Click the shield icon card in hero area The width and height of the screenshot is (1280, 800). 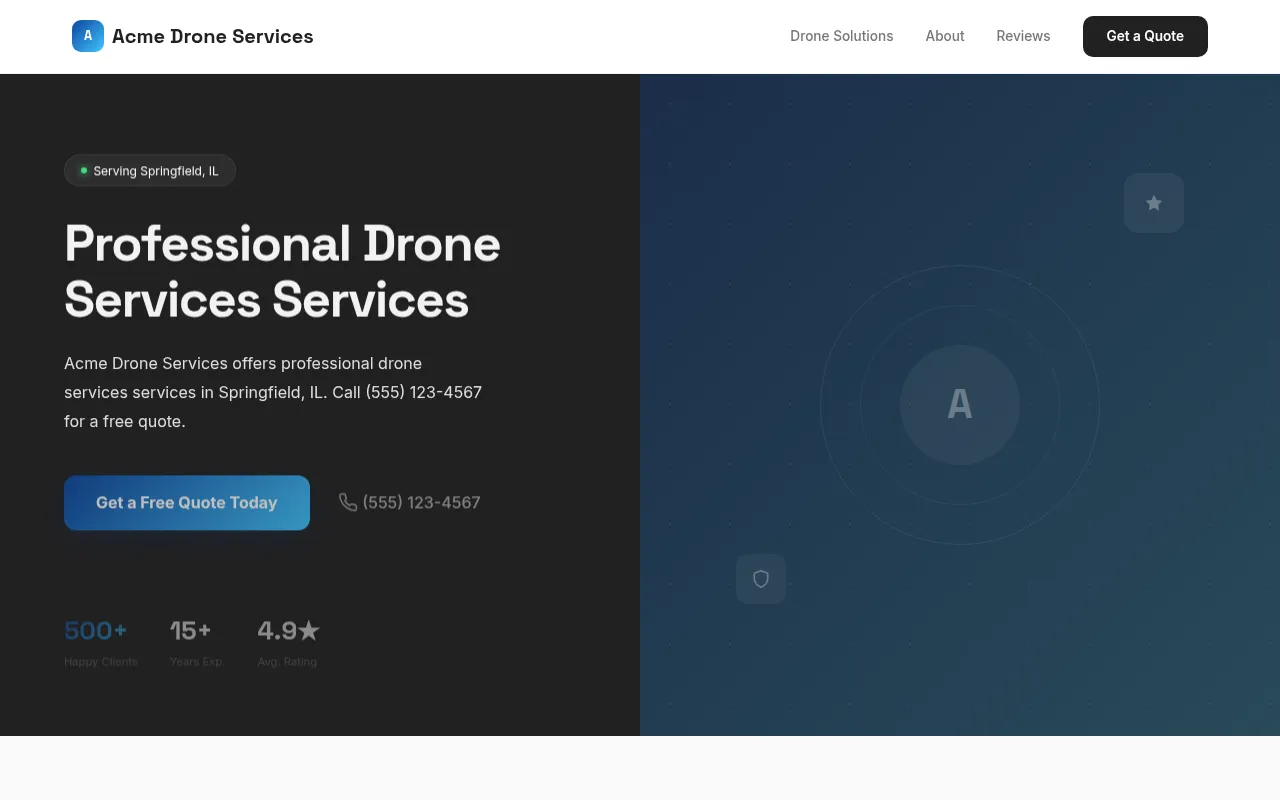tap(761, 579)
